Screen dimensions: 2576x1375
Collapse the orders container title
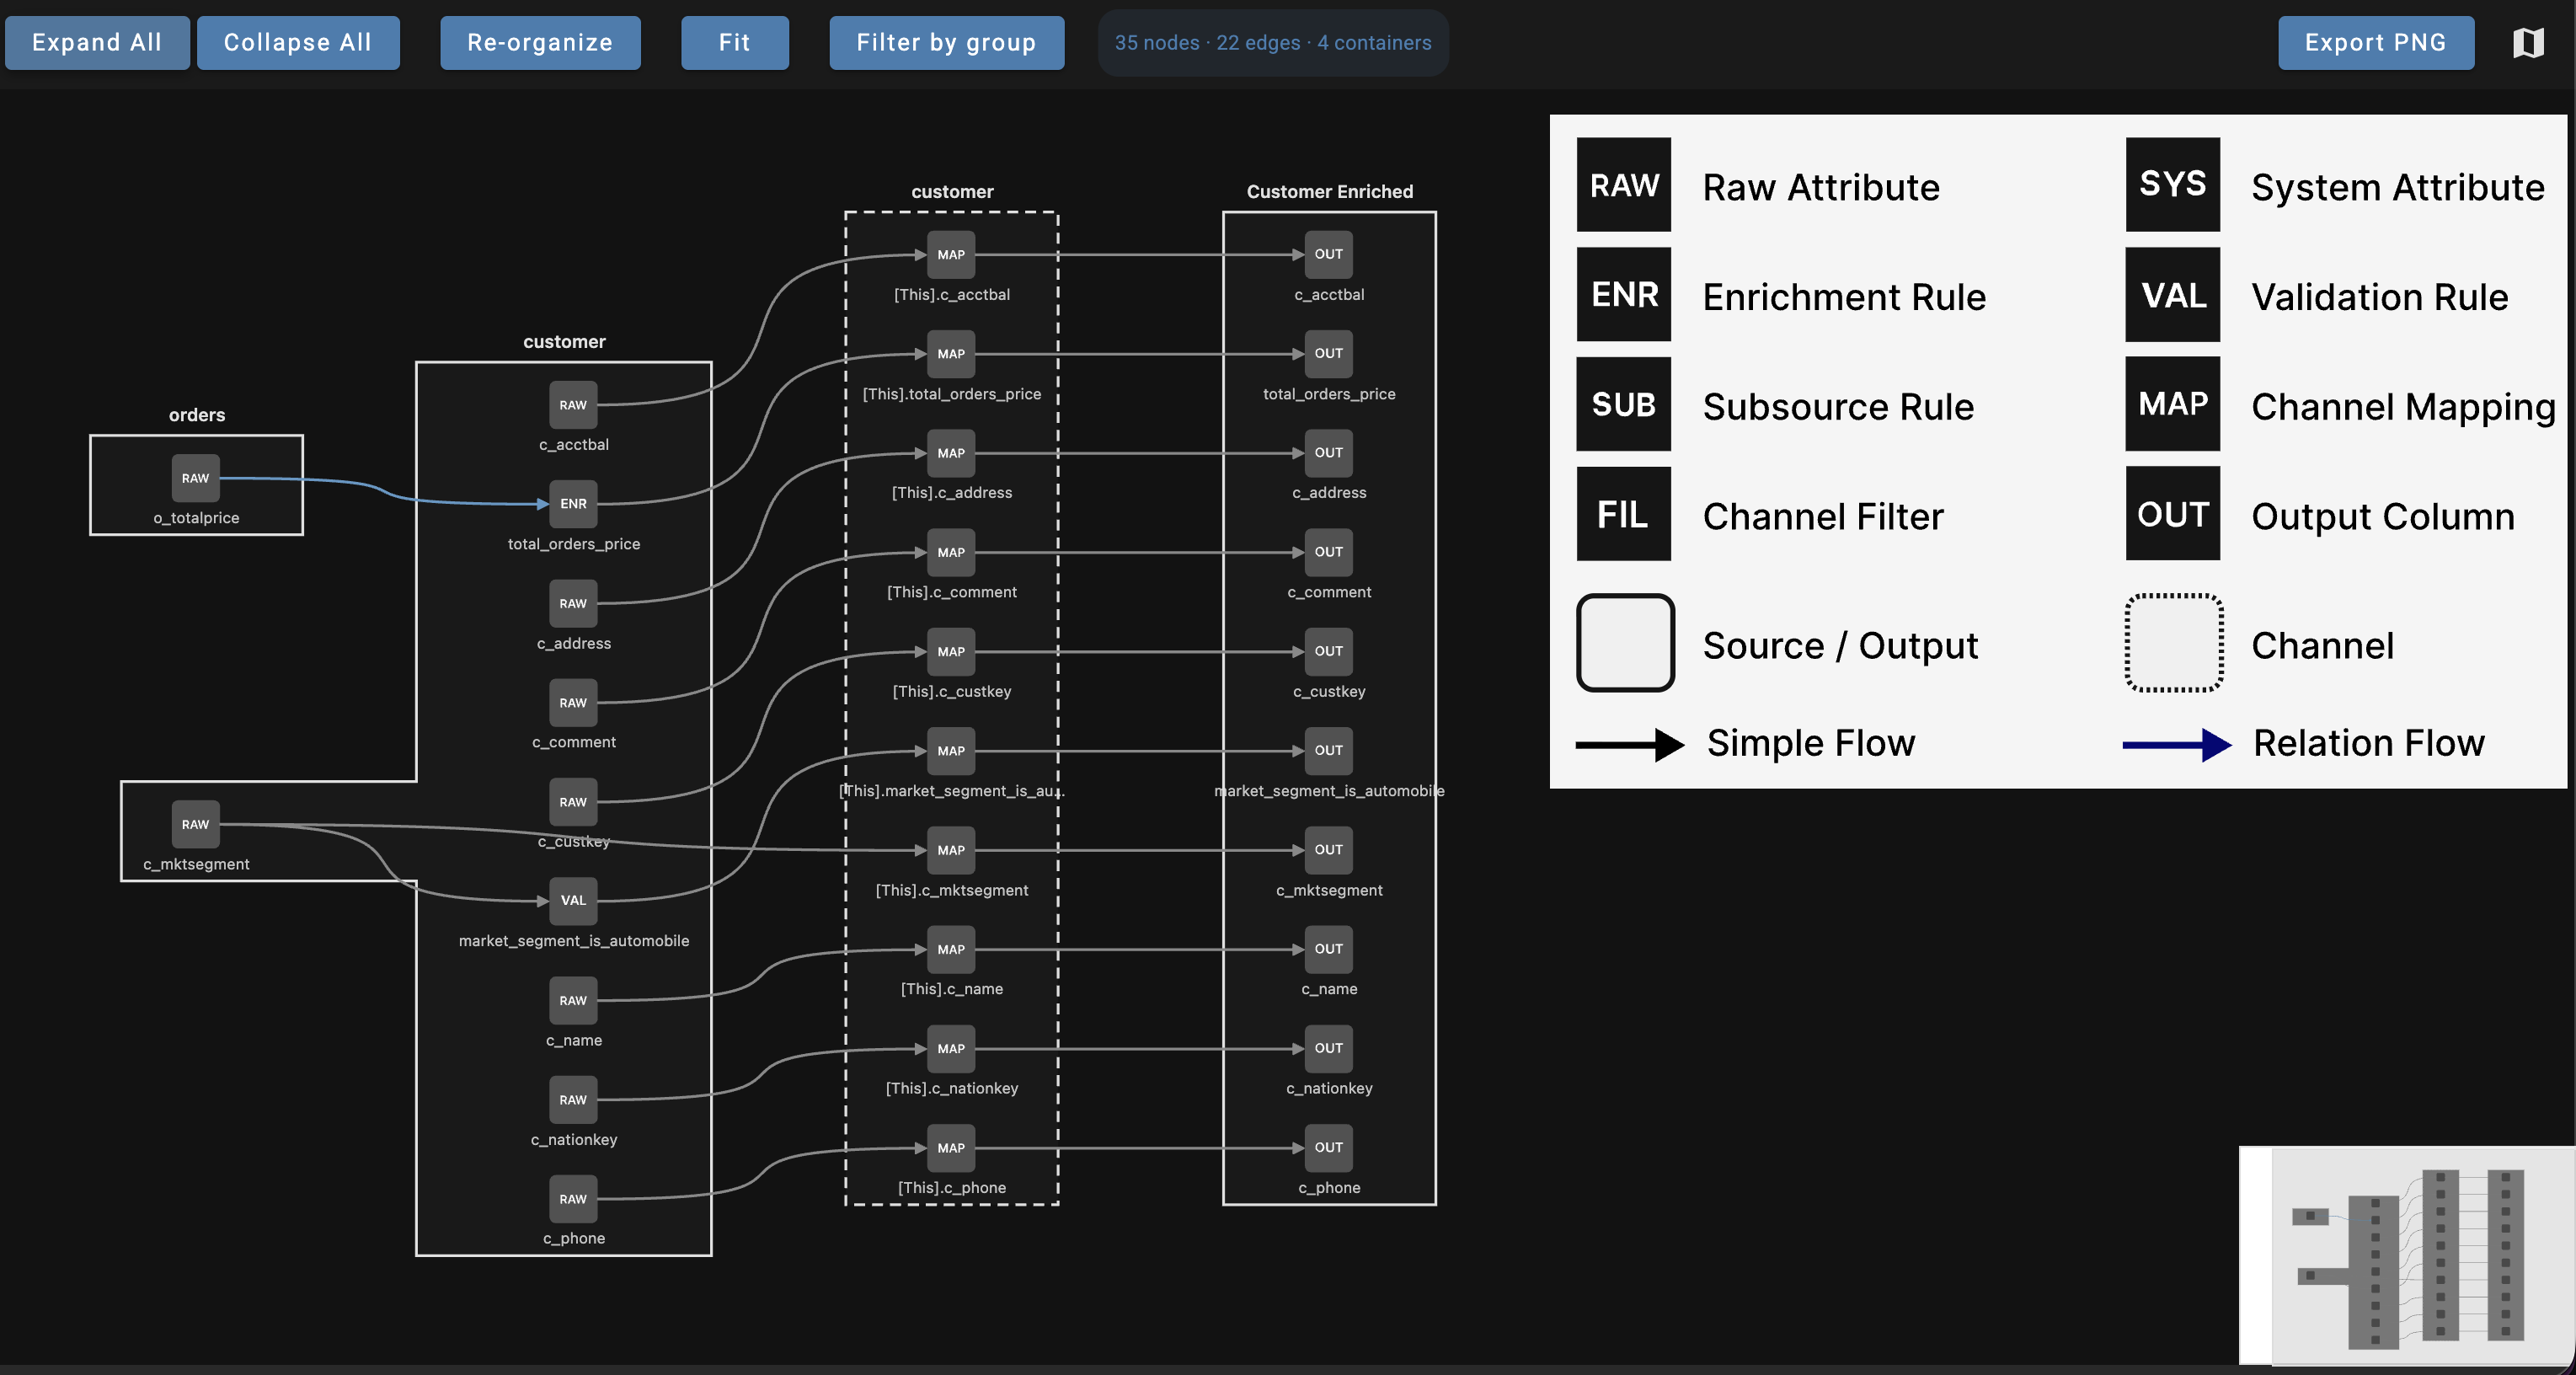tap(197, 415)
